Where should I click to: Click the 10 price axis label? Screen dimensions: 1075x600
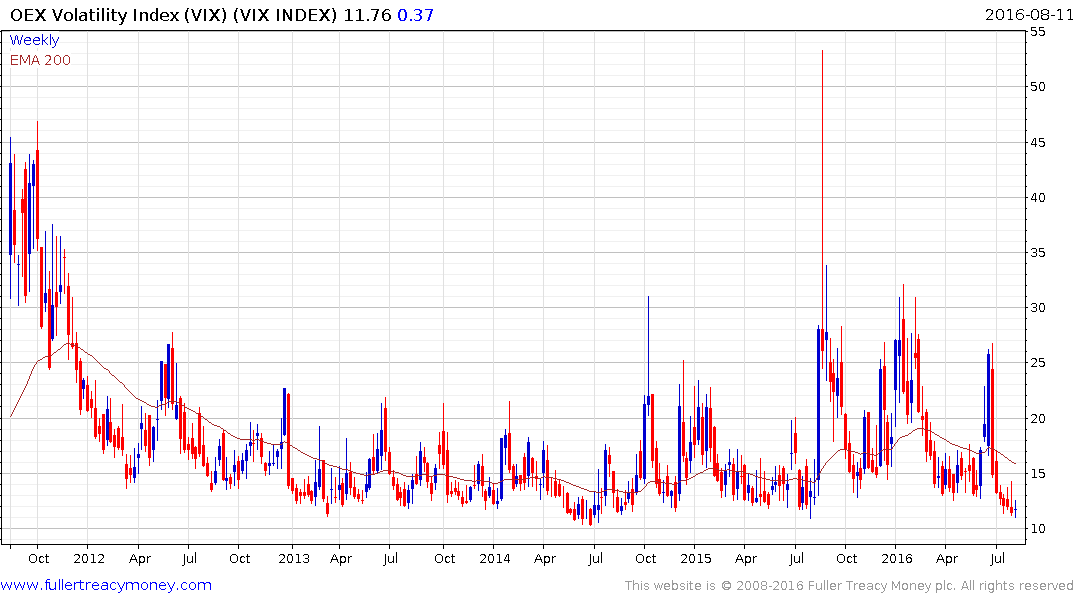click(1037, 528)
